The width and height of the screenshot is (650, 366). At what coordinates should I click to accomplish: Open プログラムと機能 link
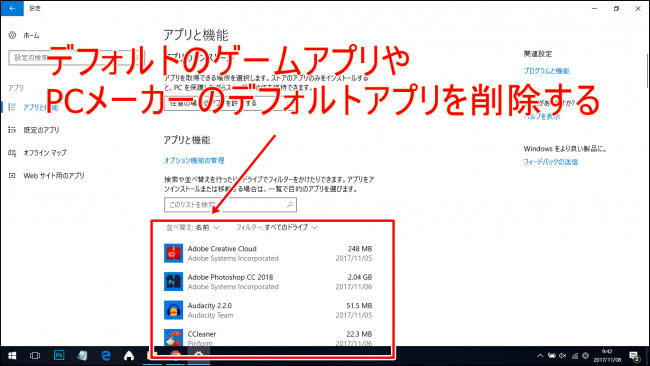coord(546,71)
